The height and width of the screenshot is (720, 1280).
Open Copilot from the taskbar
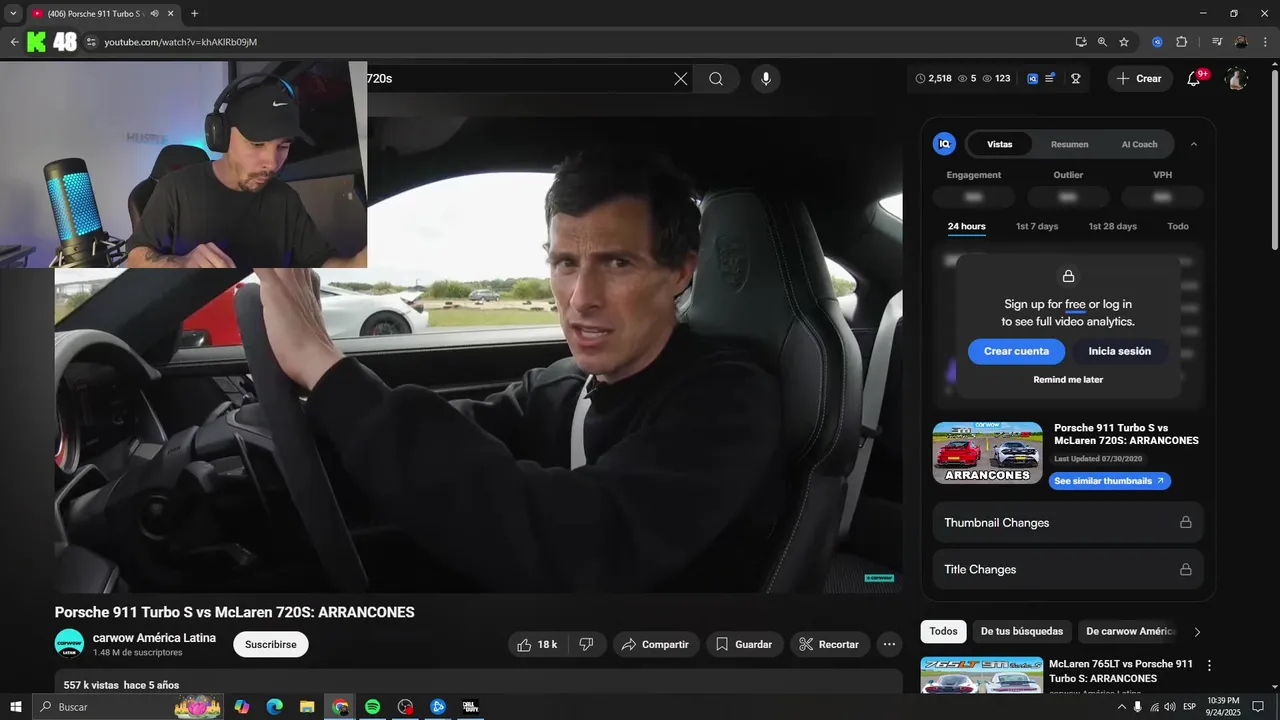click(x=242, y=707)
